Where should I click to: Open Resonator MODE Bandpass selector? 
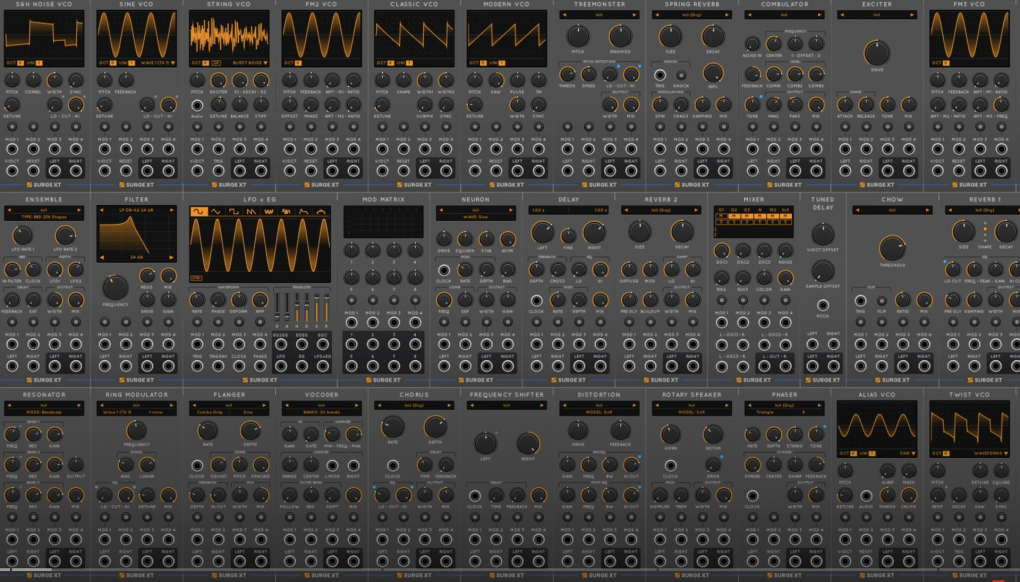click(x=44, y=412)
